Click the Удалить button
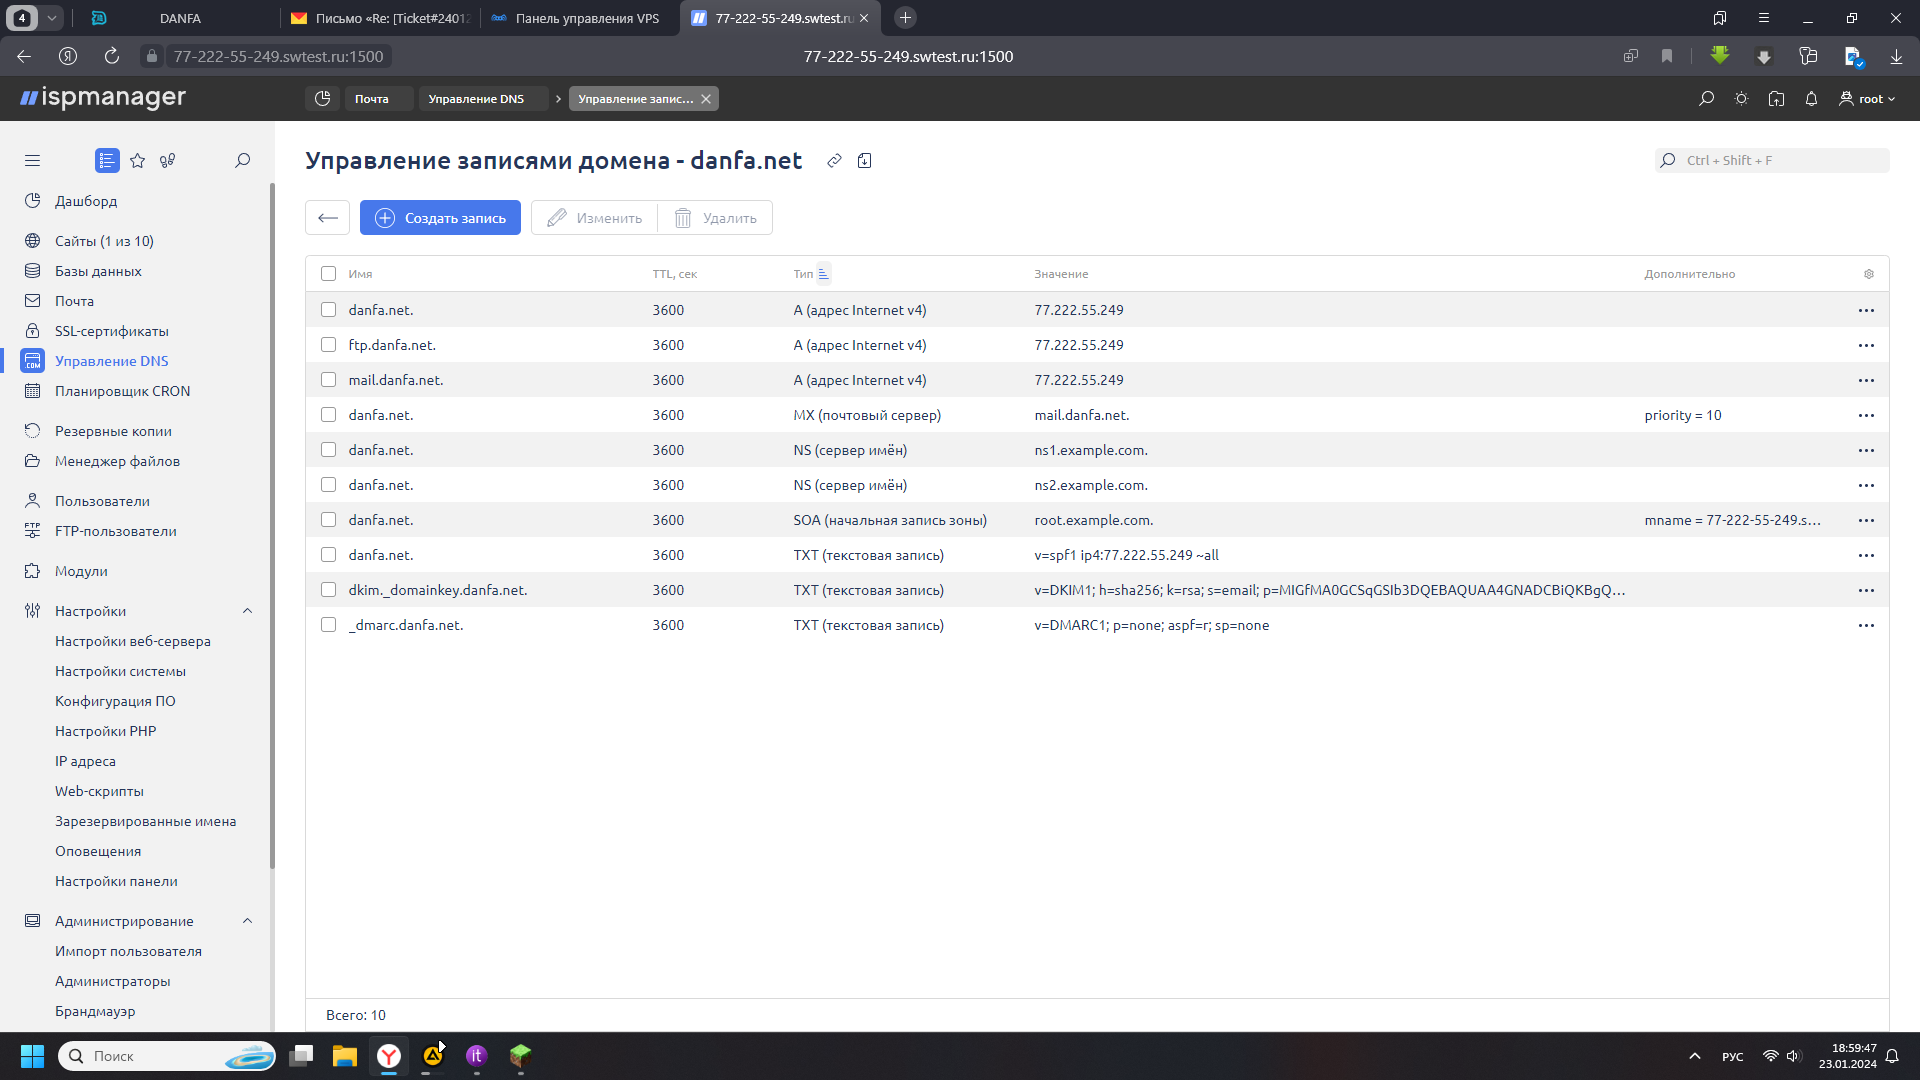Viewport: 1920px width, 1080px height. tap(716, 218)
